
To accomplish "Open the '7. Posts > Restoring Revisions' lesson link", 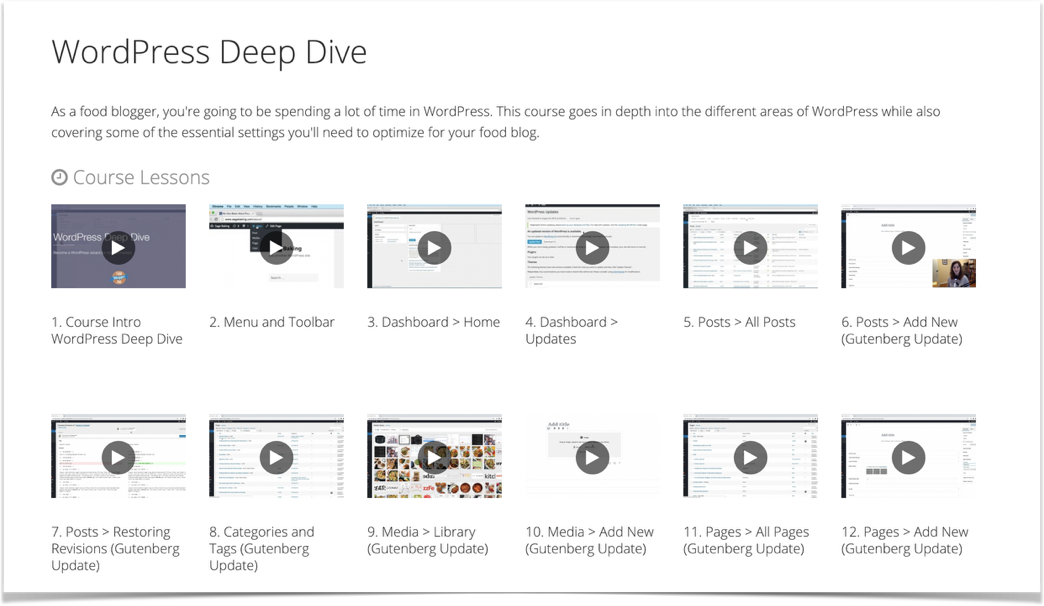I will pyautogui.click(x=115, y=549).
